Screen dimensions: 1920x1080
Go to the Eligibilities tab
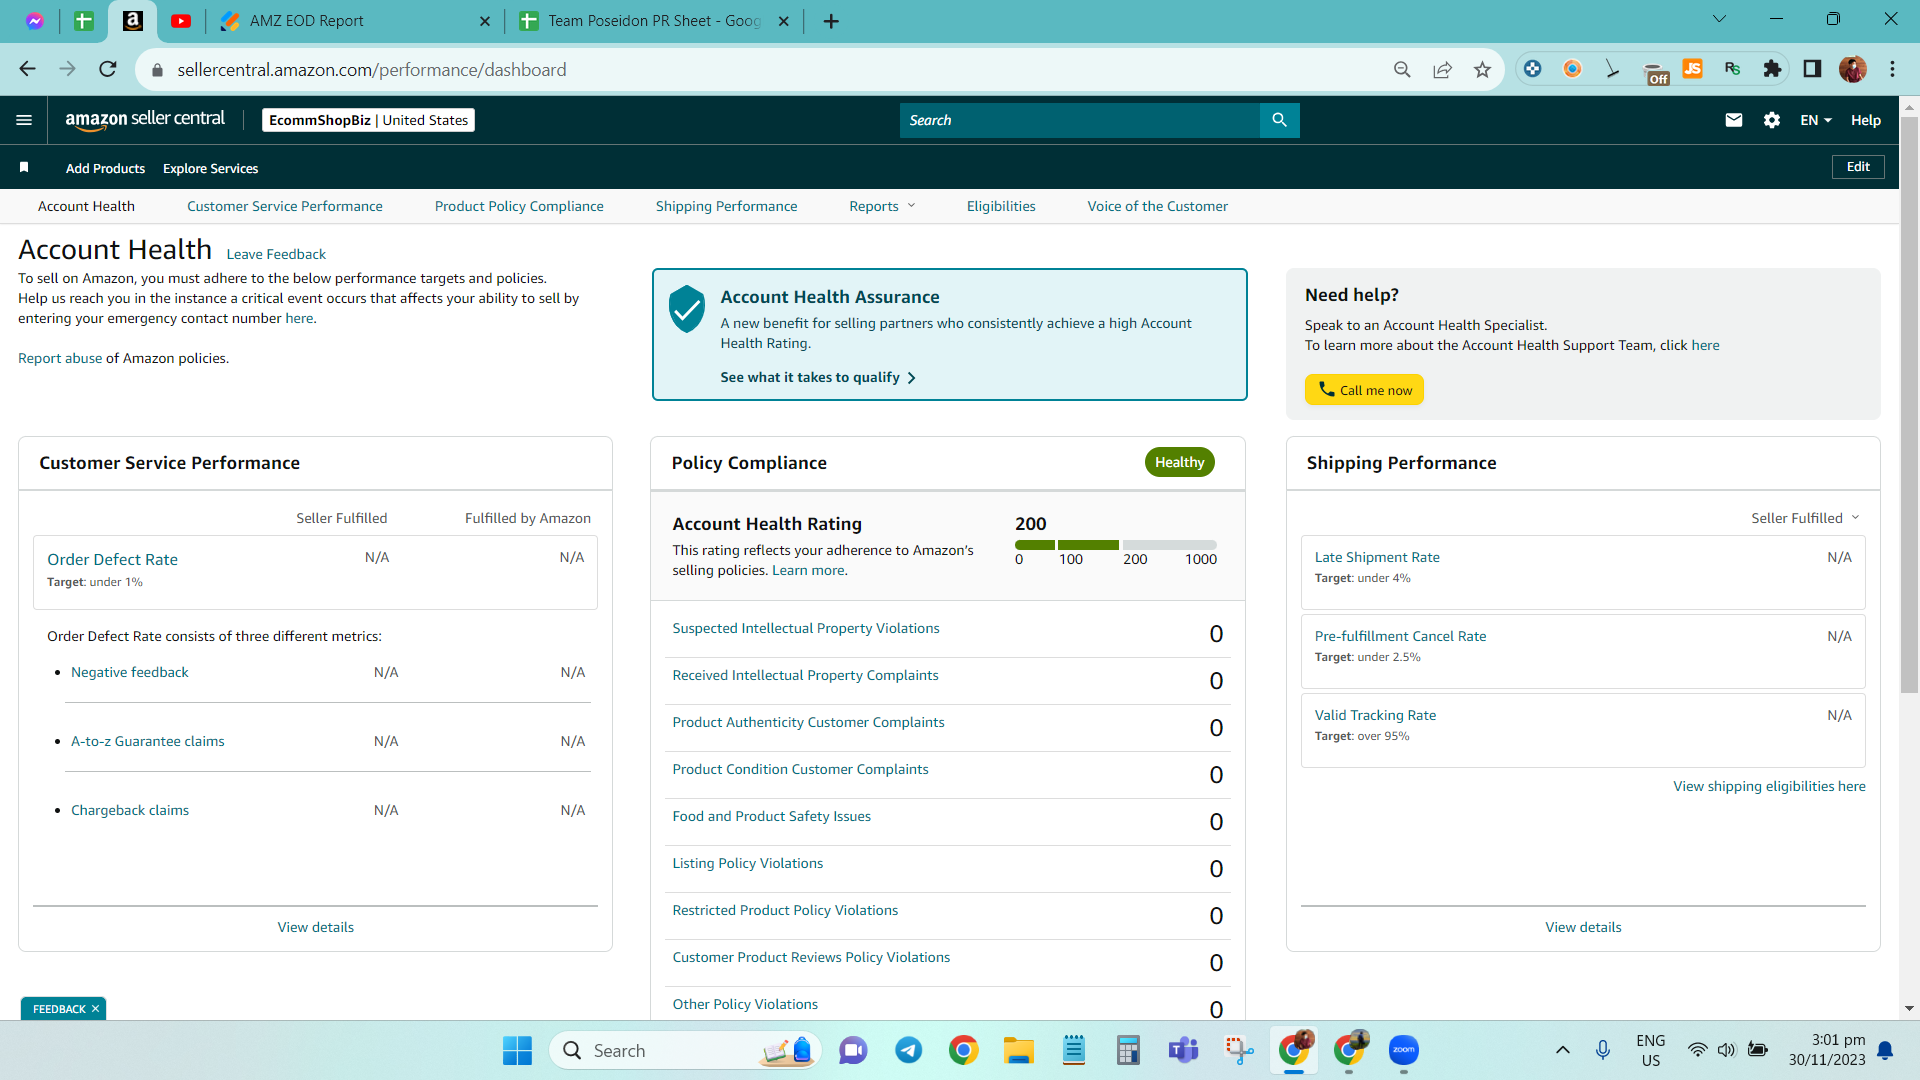[1001, 206]
